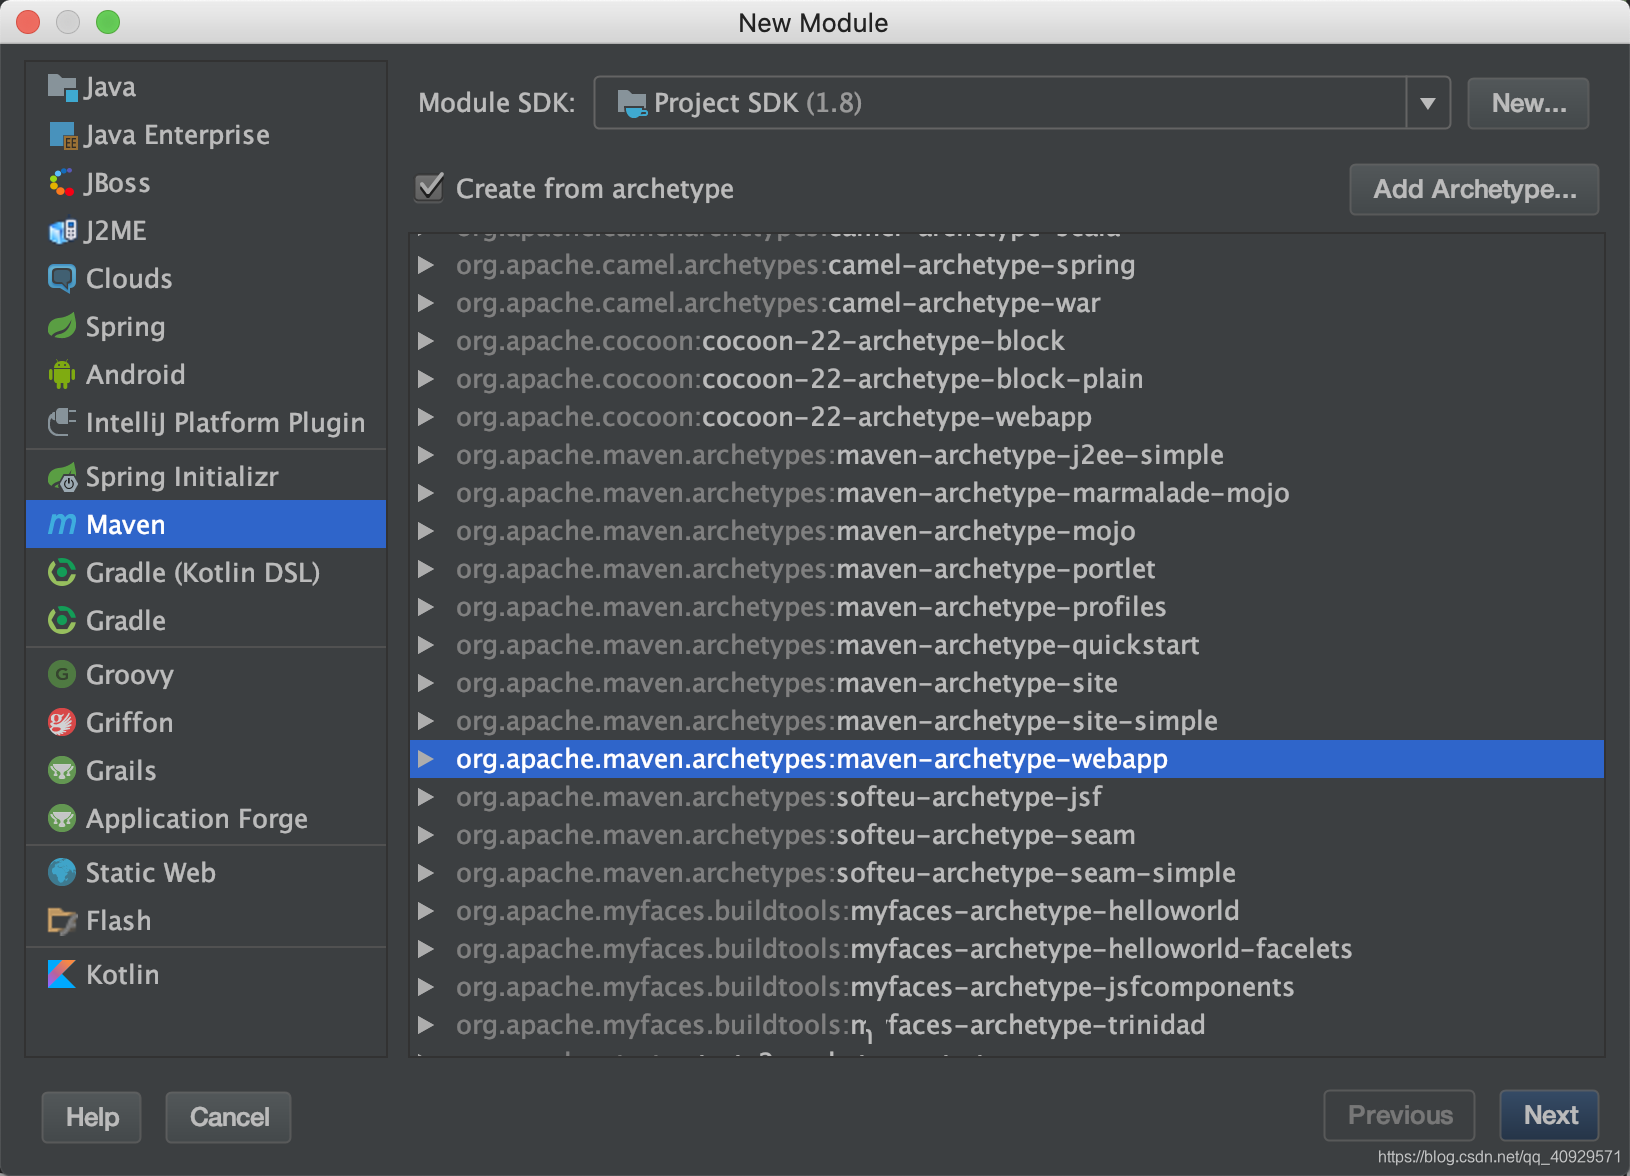1630x1176 pixels.
Task: Expand maven-archetype-webapp tree node
Action: point(426,759)
